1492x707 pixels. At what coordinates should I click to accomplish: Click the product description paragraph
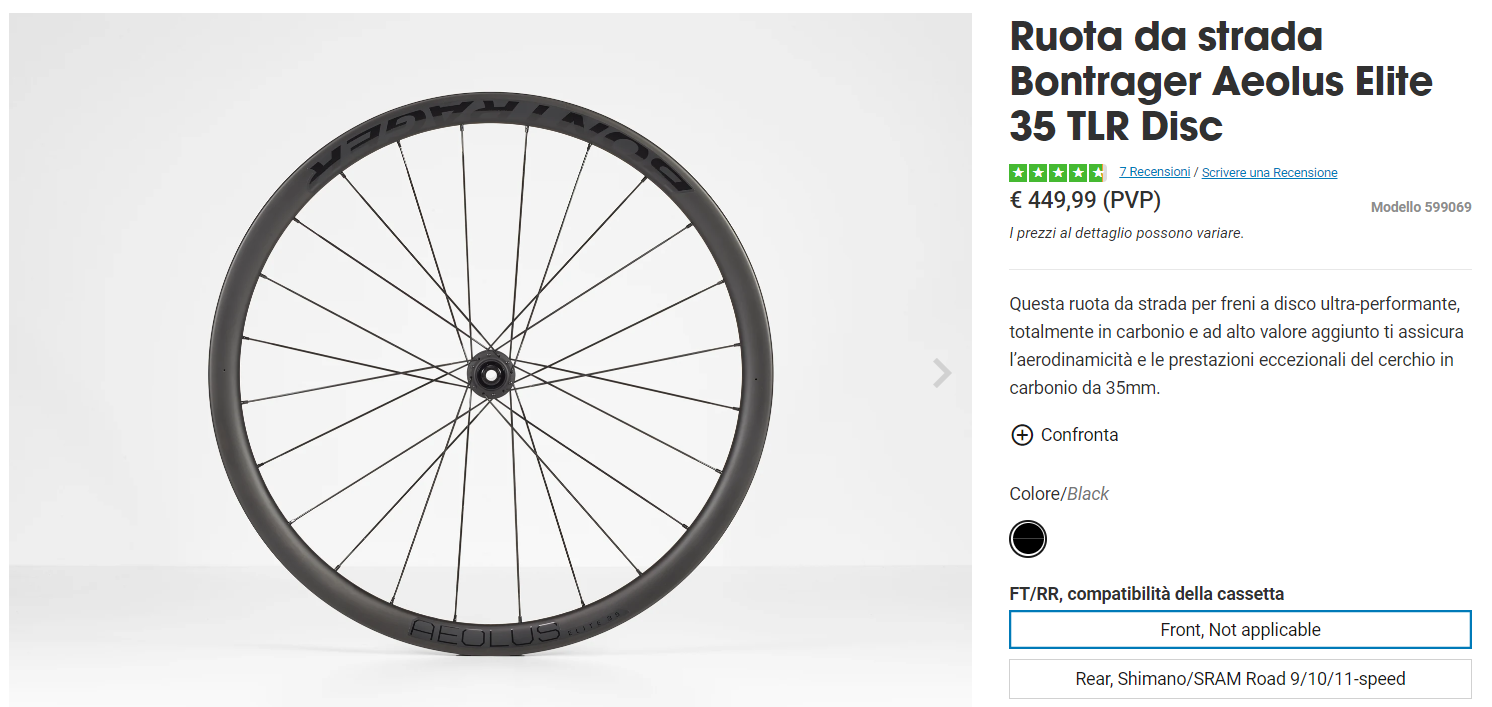tap(1236, 345)
